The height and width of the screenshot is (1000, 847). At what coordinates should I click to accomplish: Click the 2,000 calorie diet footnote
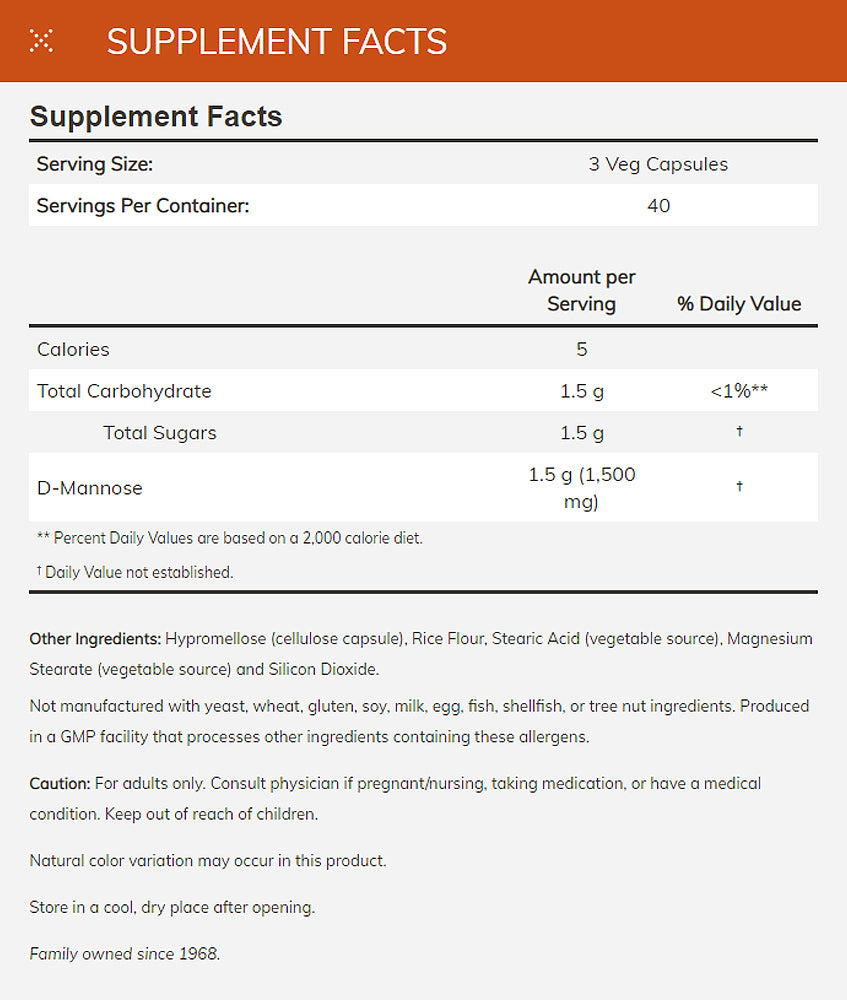click(x=230, y=538)
